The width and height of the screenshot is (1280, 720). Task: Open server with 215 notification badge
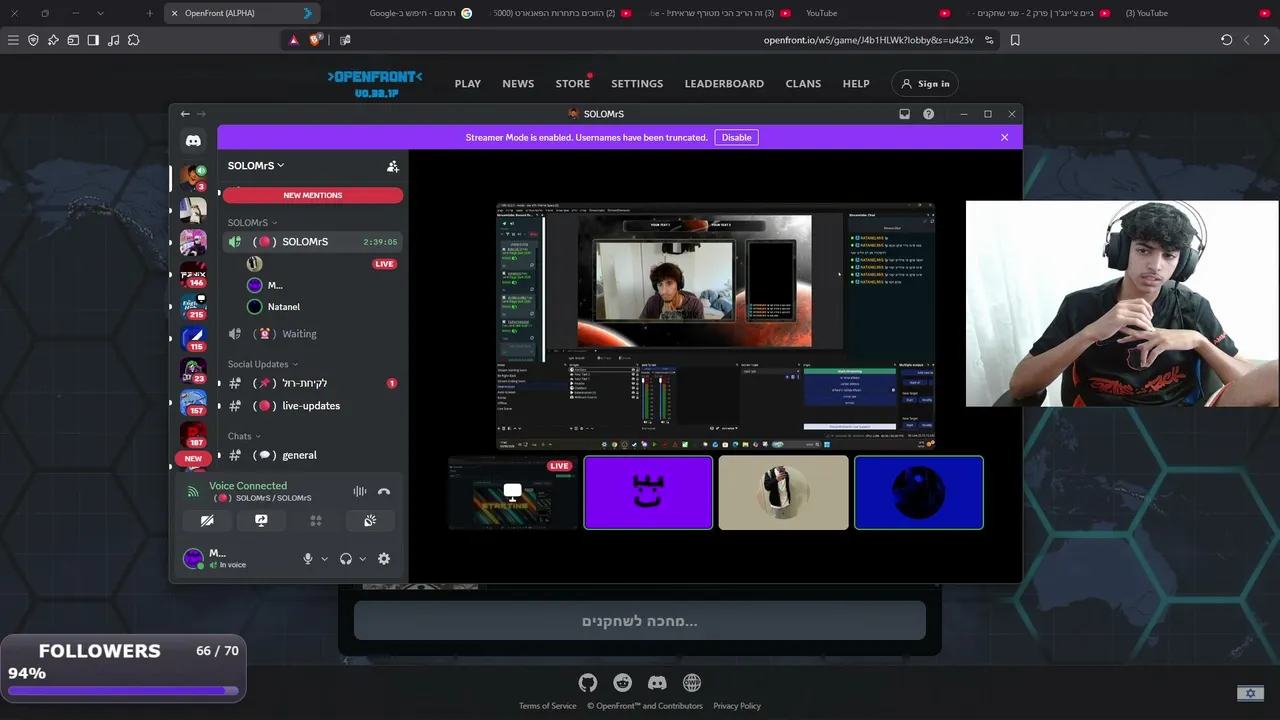pyautogui.click(x=193, y=306)
